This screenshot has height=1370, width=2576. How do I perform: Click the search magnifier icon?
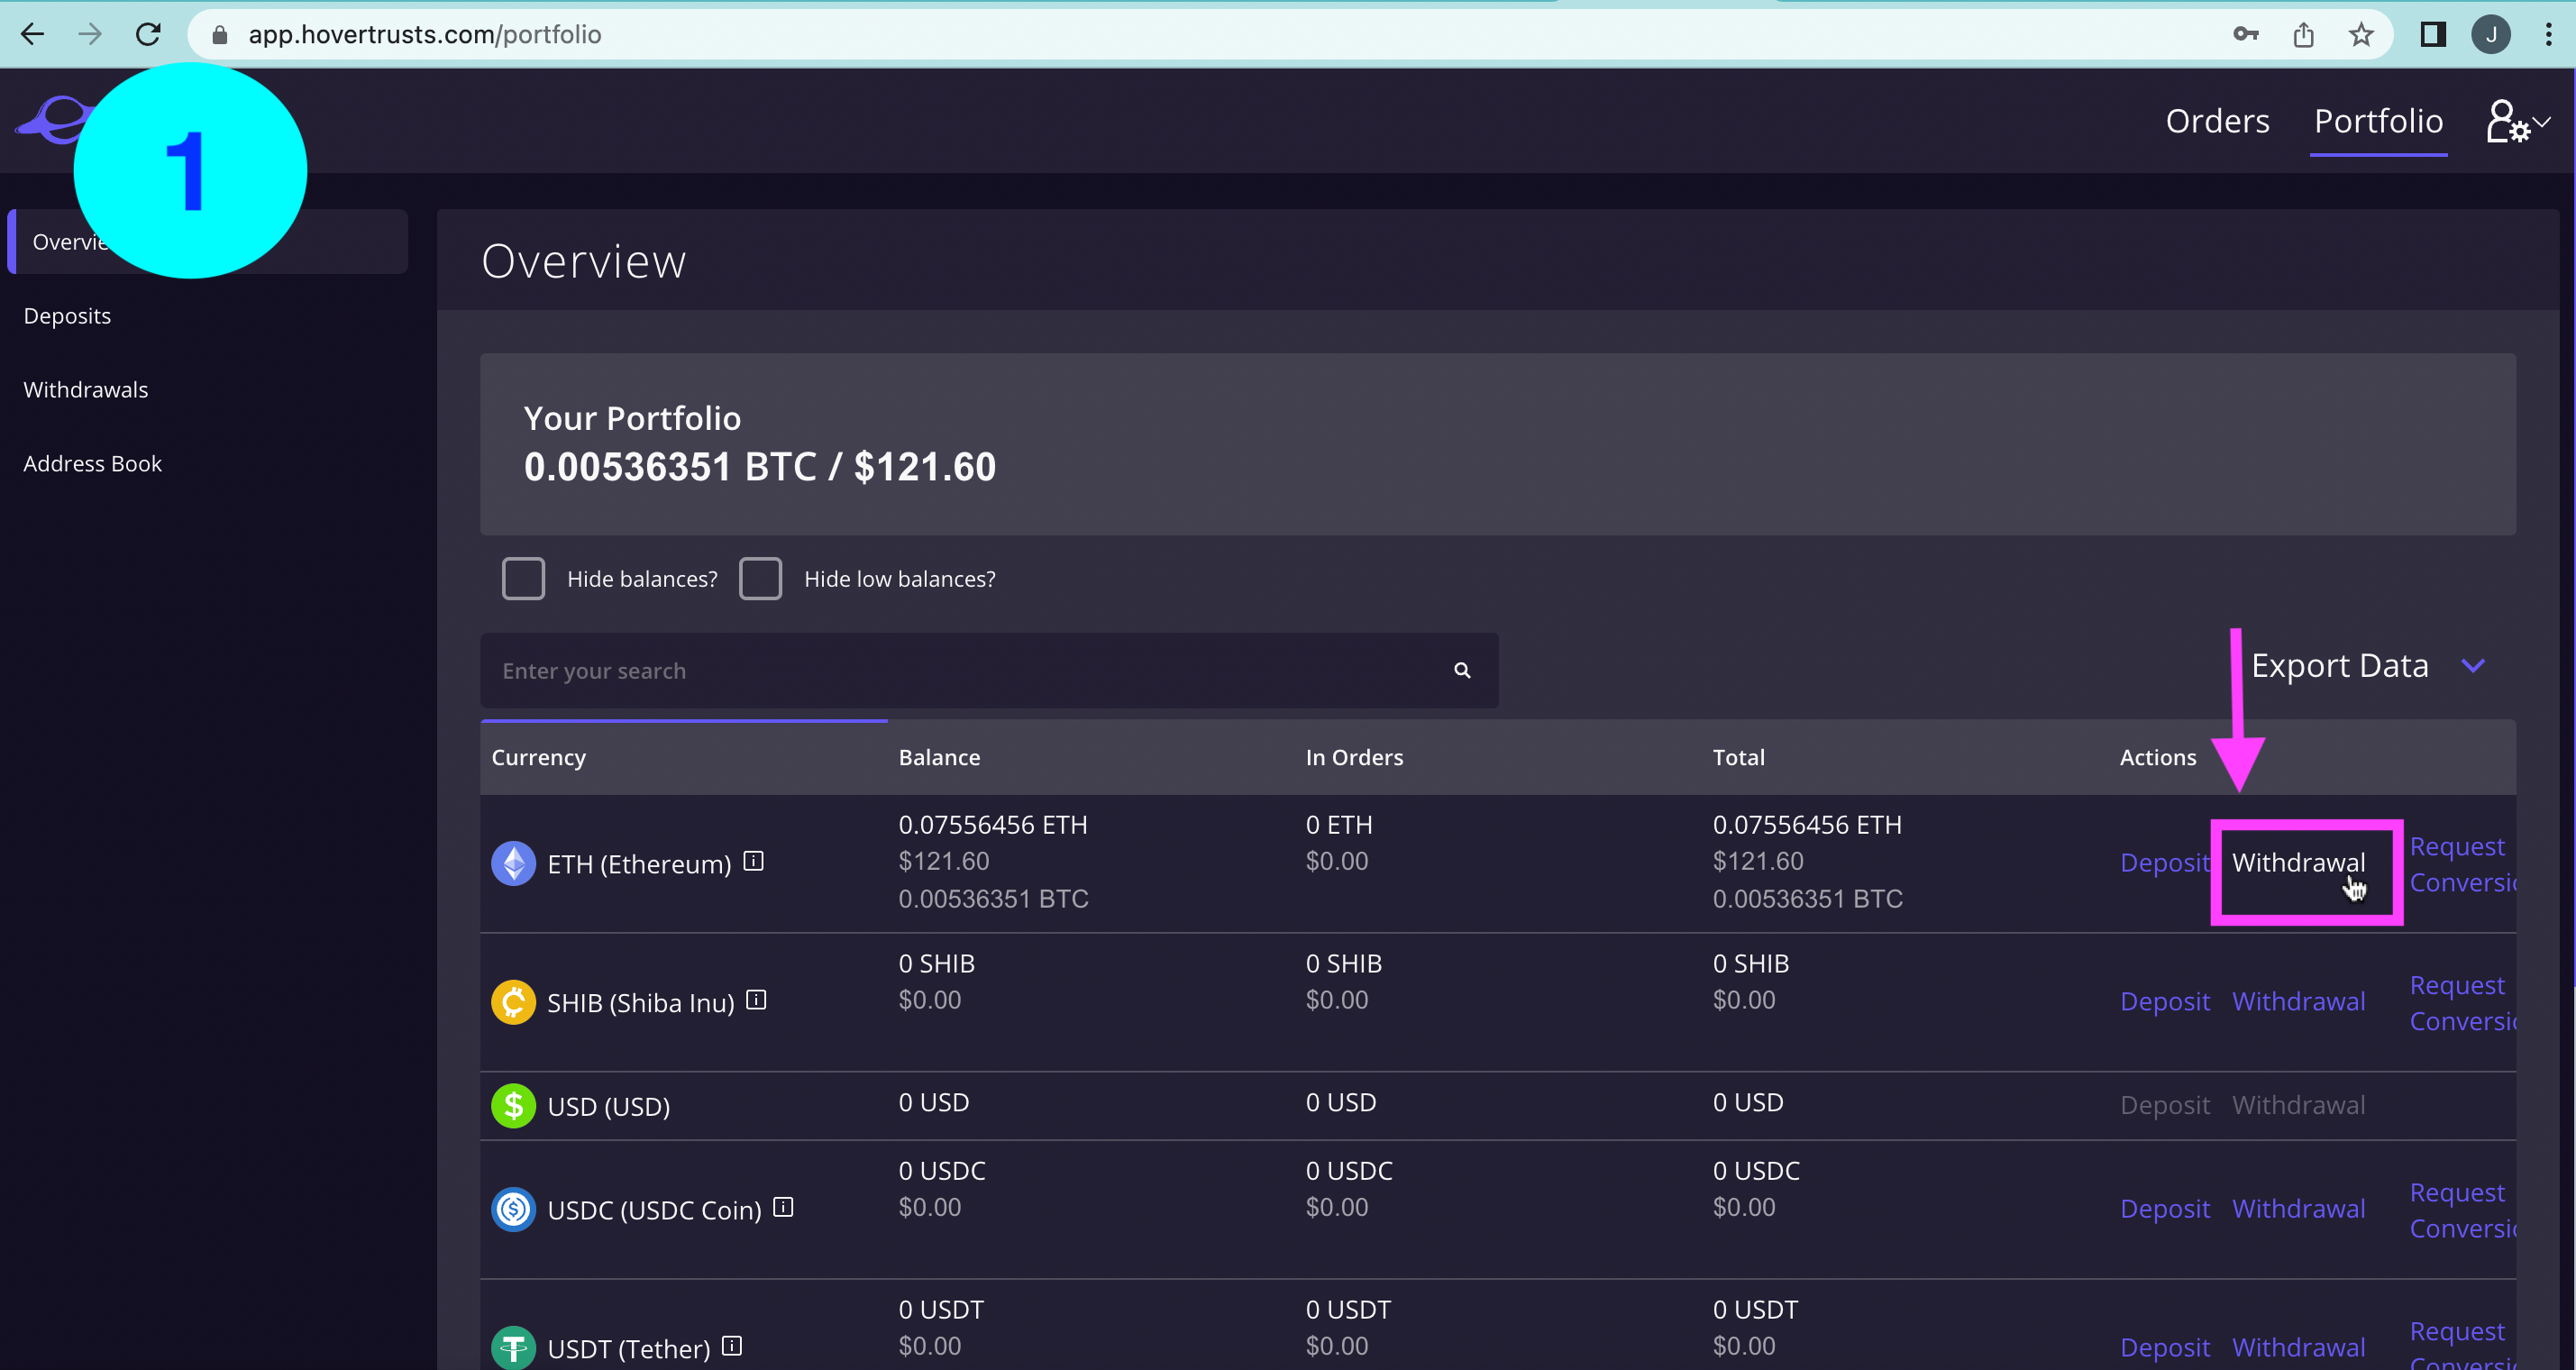(x=1461, y=671)
